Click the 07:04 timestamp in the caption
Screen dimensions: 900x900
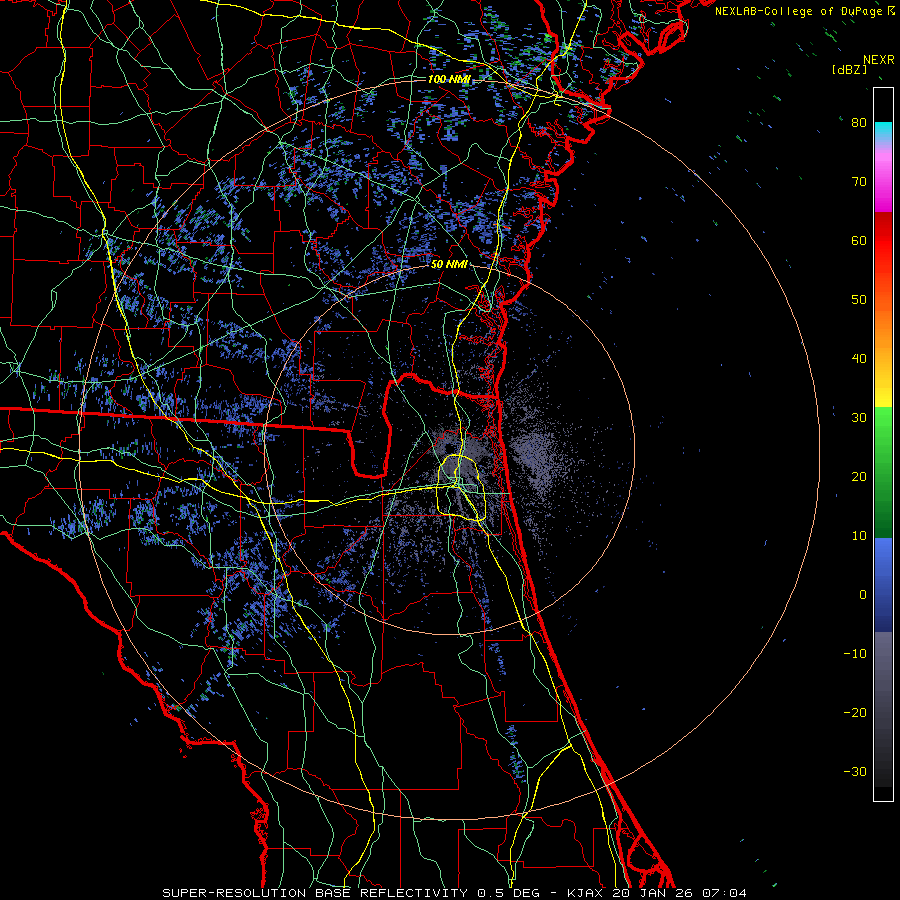click(x=726, y=893)
